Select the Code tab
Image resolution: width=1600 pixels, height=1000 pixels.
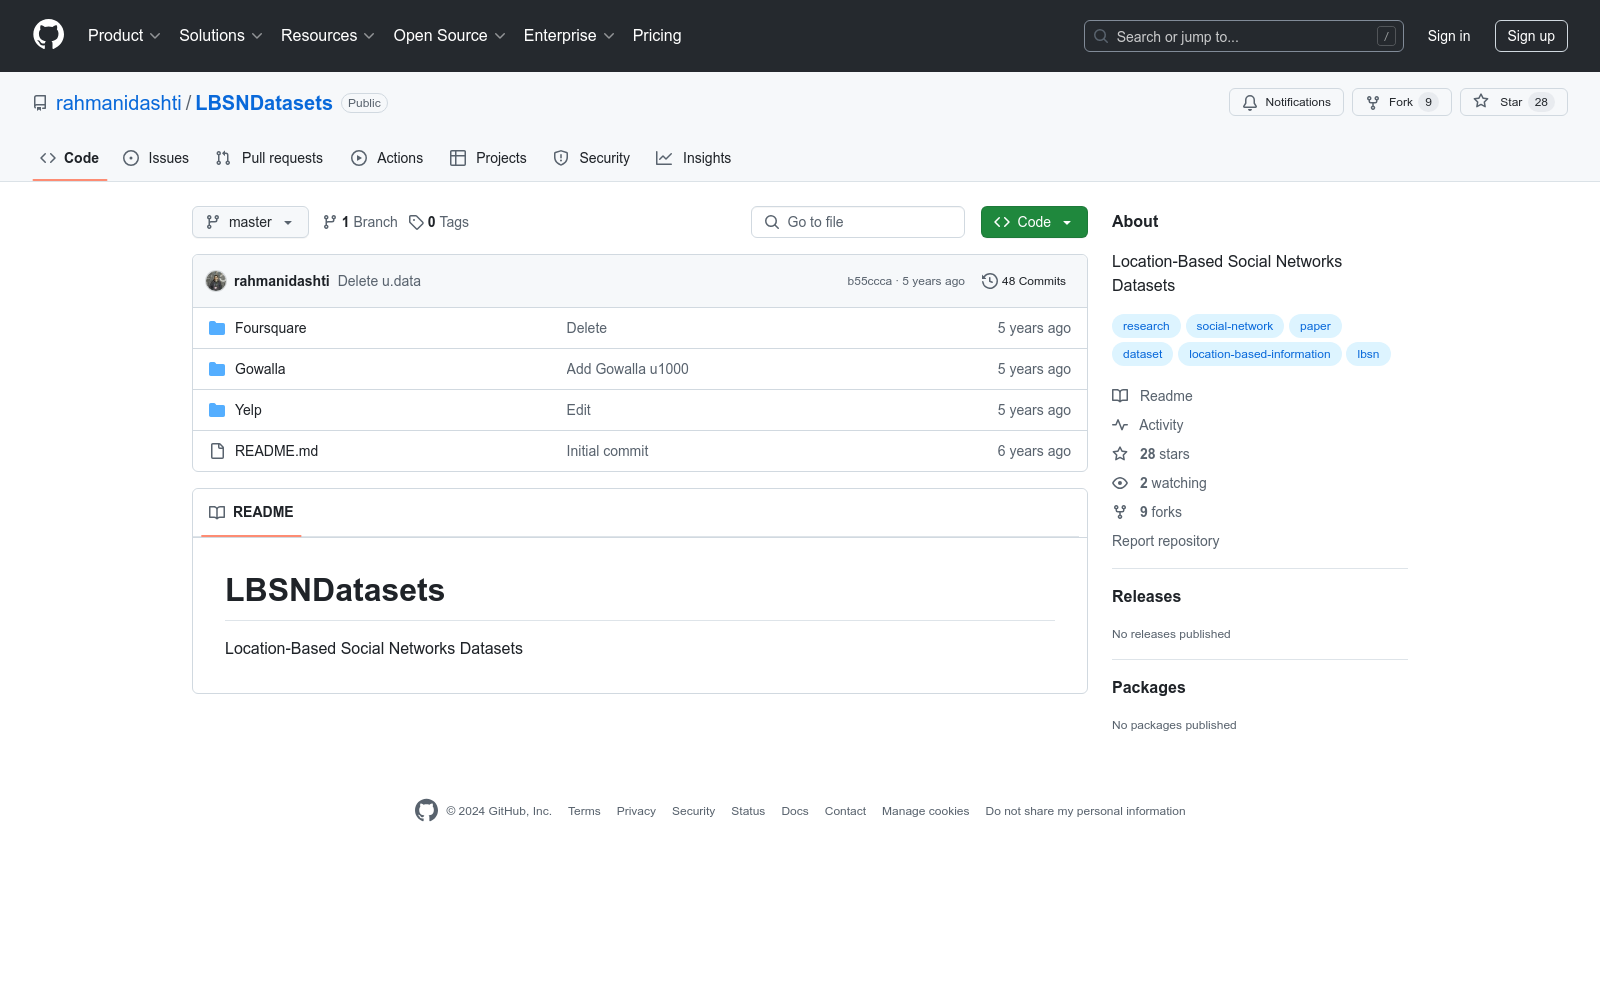(x=70, y=158)
